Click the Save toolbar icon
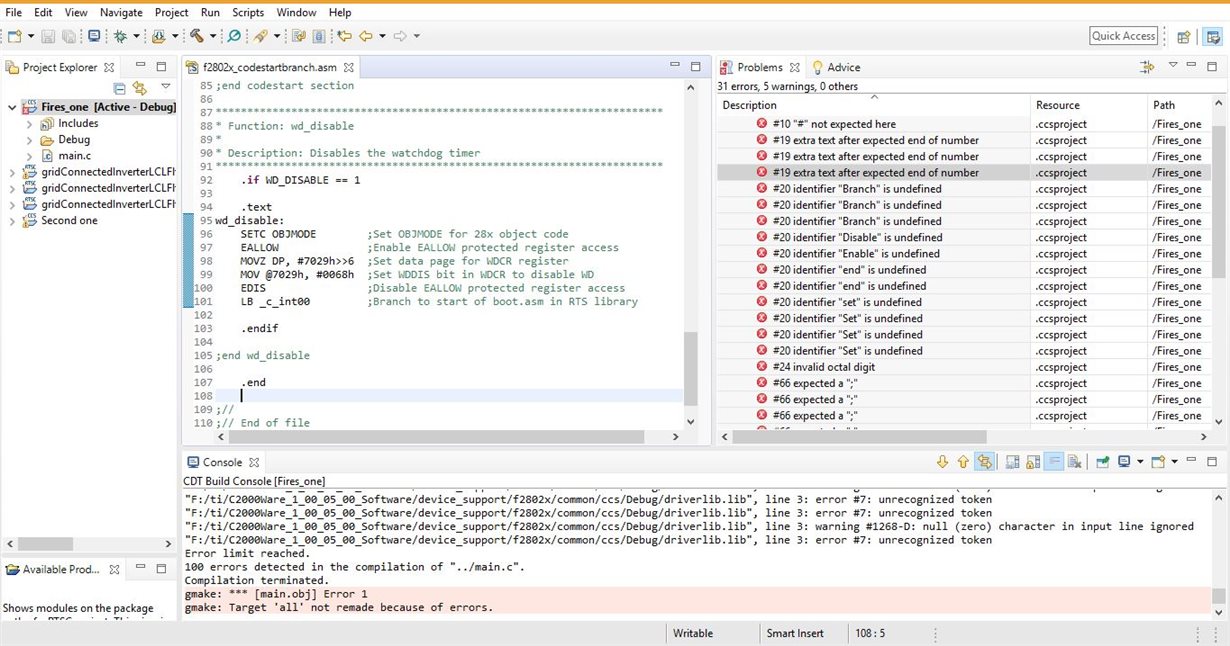 pyautogui.click(x=49, y=36)
